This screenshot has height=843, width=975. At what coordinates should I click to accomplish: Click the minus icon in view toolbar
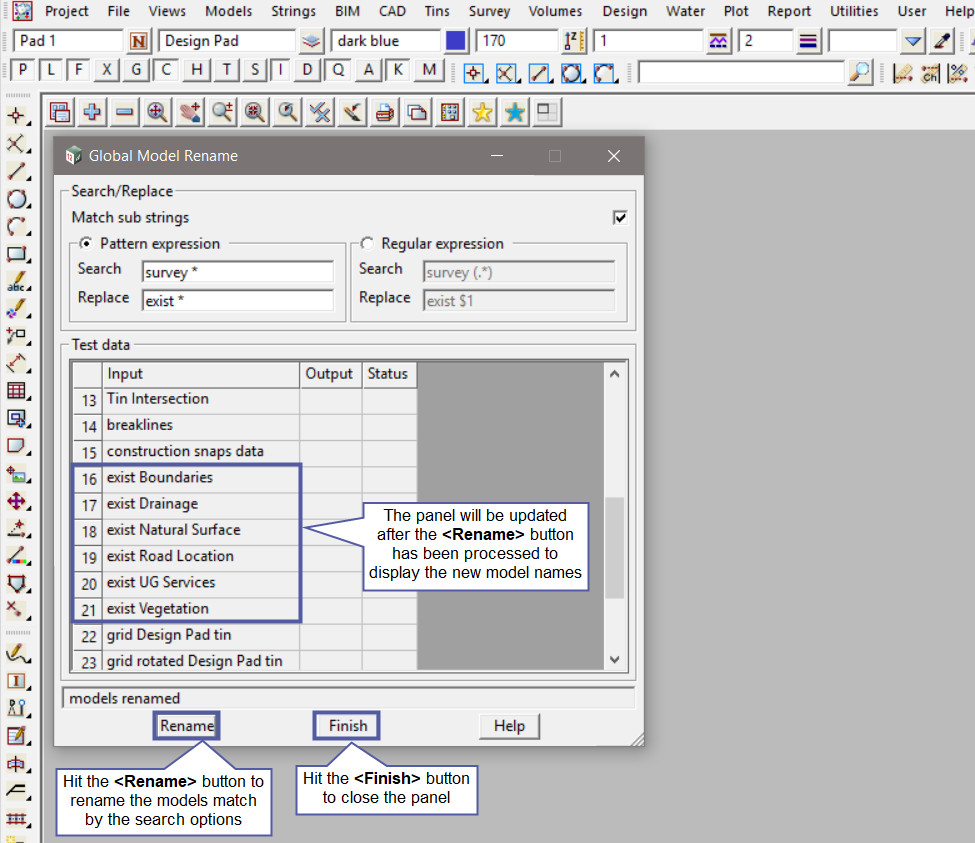click(x=124, y=113)
